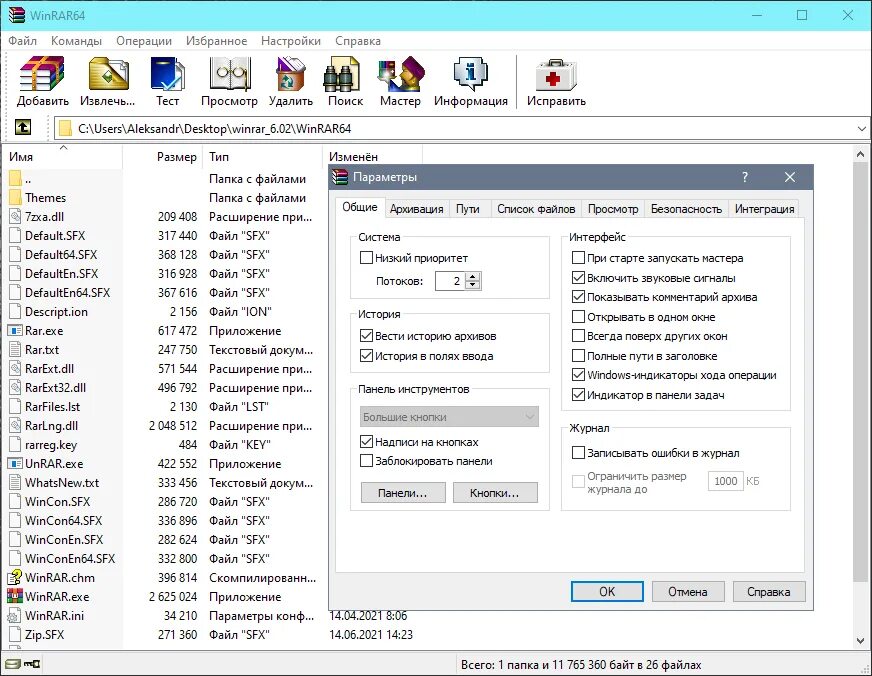Click the drive icon in status bar
The width and height of the screenshot is (872, 676).
click(x=12, y=664)
